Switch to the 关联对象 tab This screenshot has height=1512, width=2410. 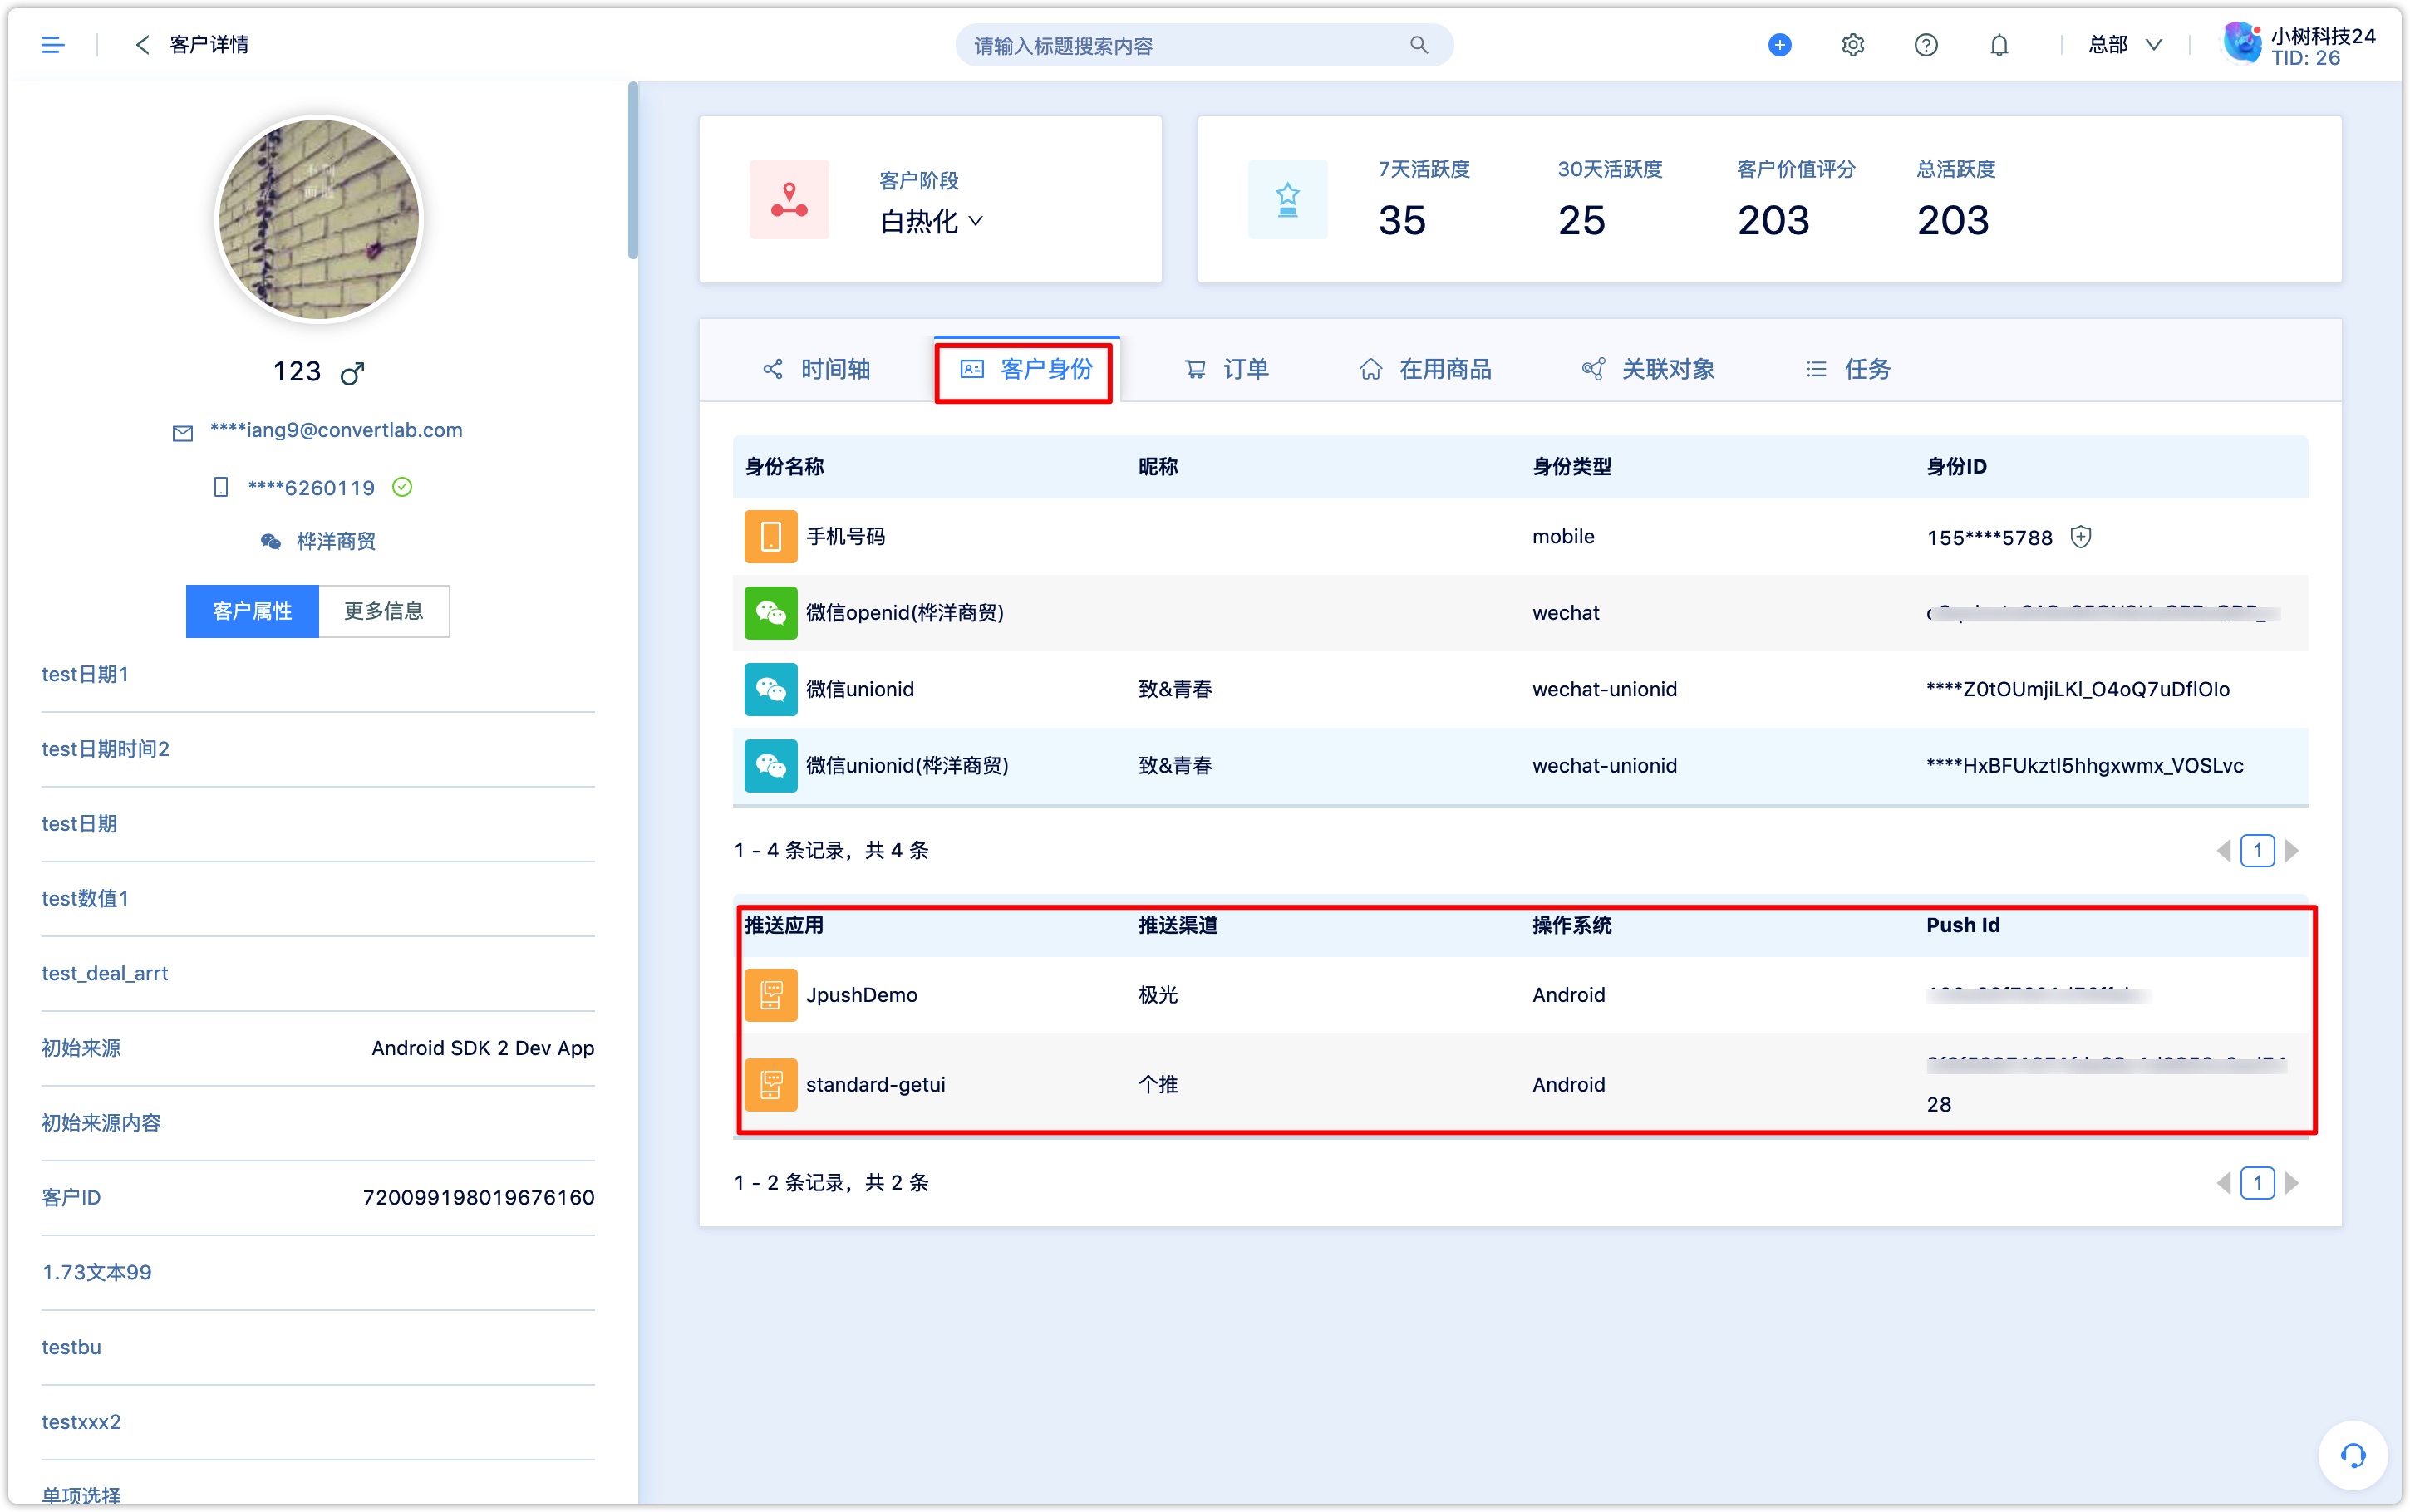coord(1648,369)
